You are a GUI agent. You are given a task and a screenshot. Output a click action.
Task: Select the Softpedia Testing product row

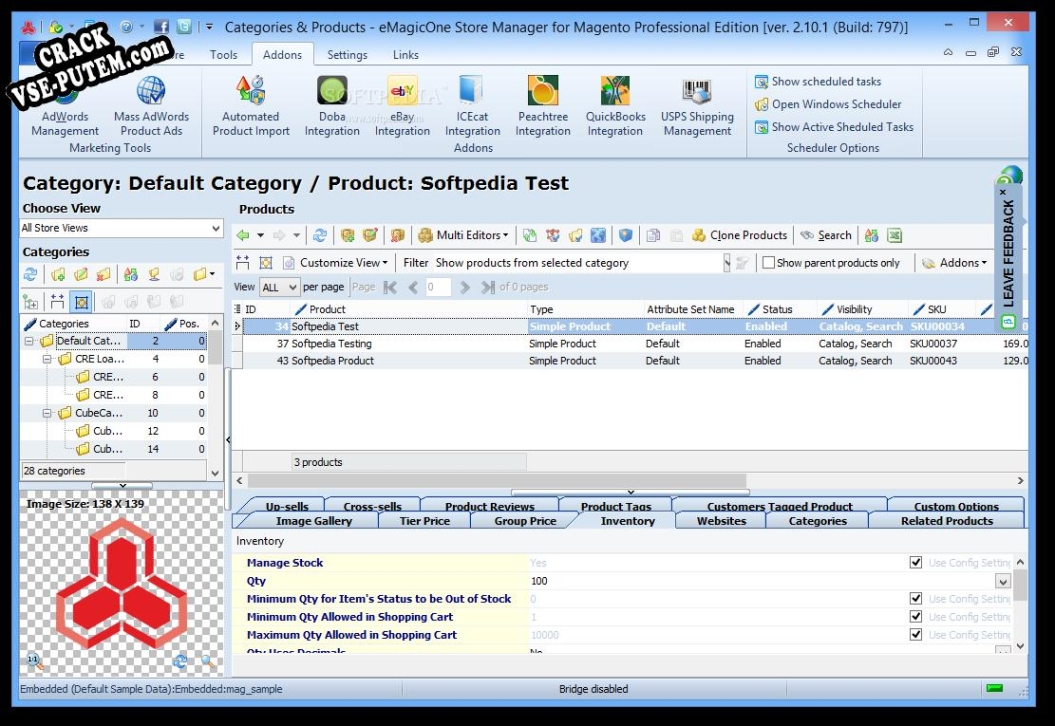[331, 344]
